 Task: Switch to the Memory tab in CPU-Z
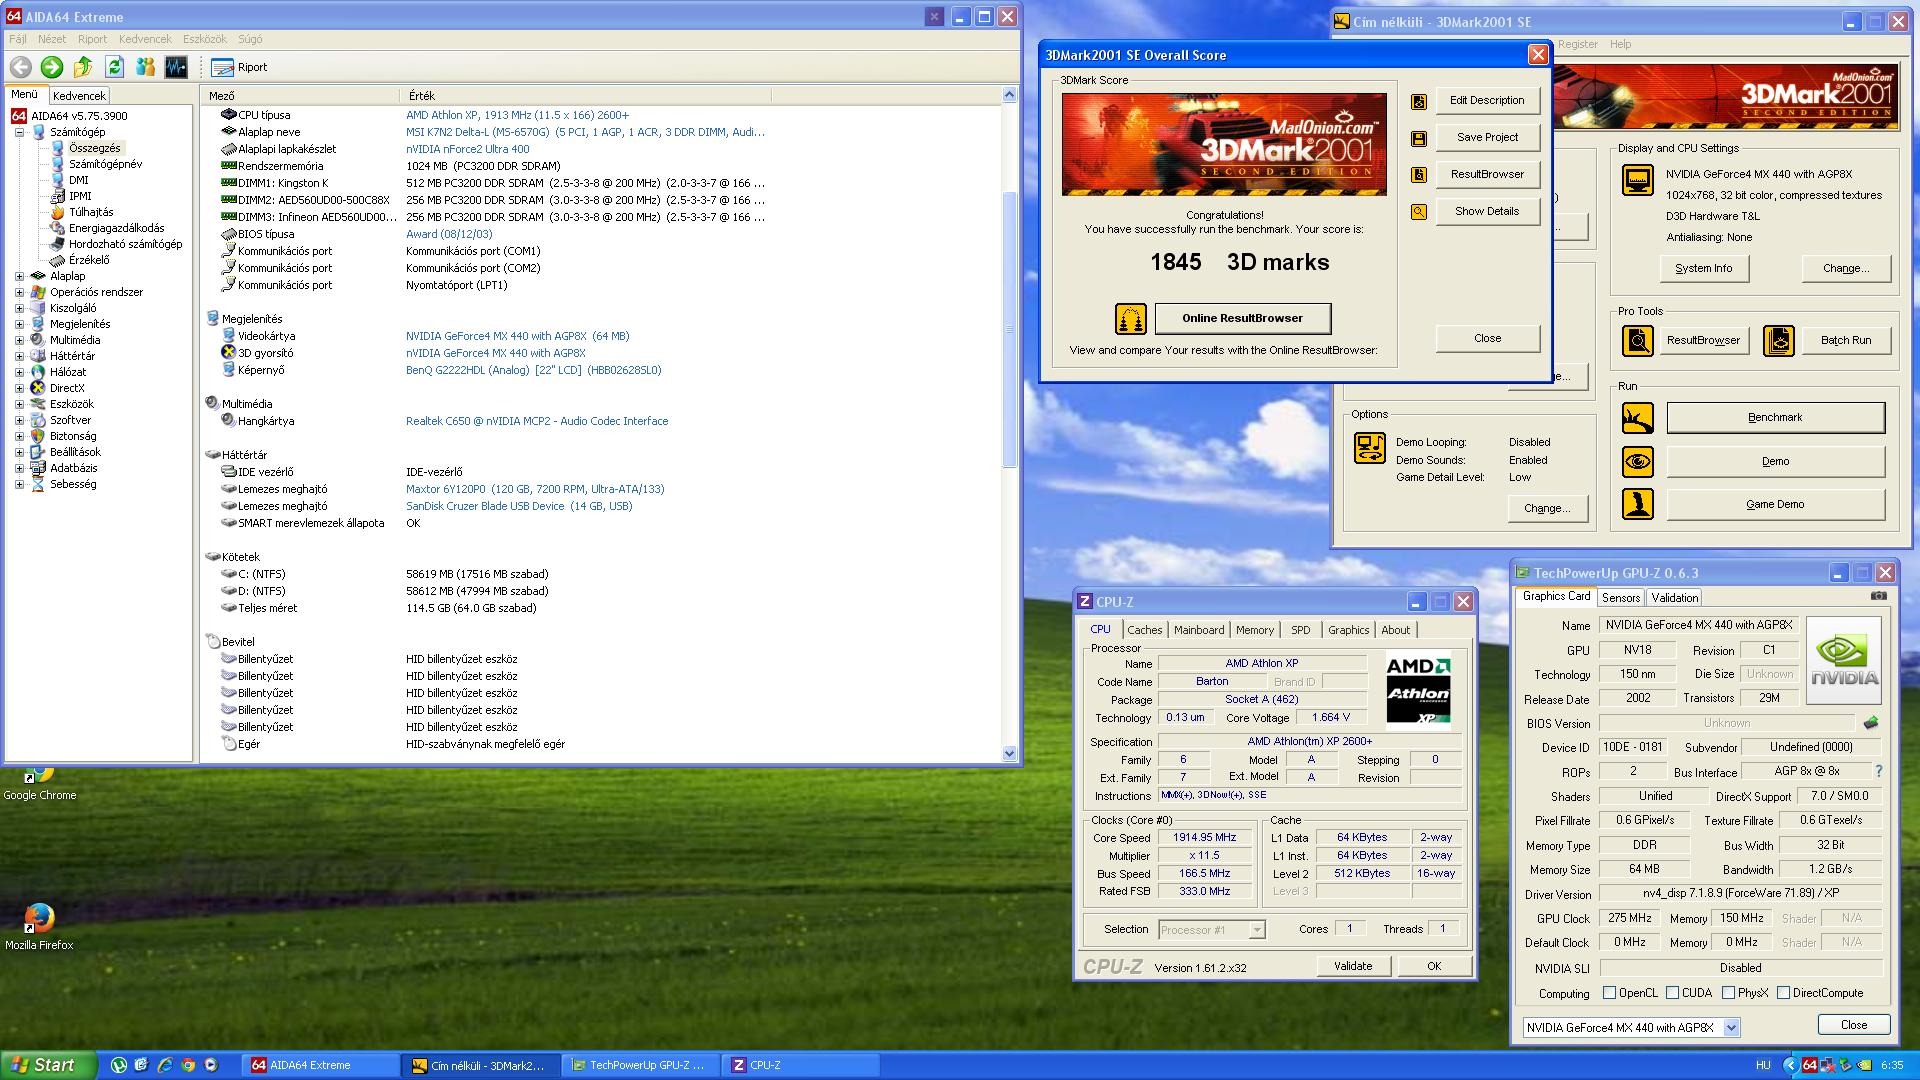tap(1254, 630)
